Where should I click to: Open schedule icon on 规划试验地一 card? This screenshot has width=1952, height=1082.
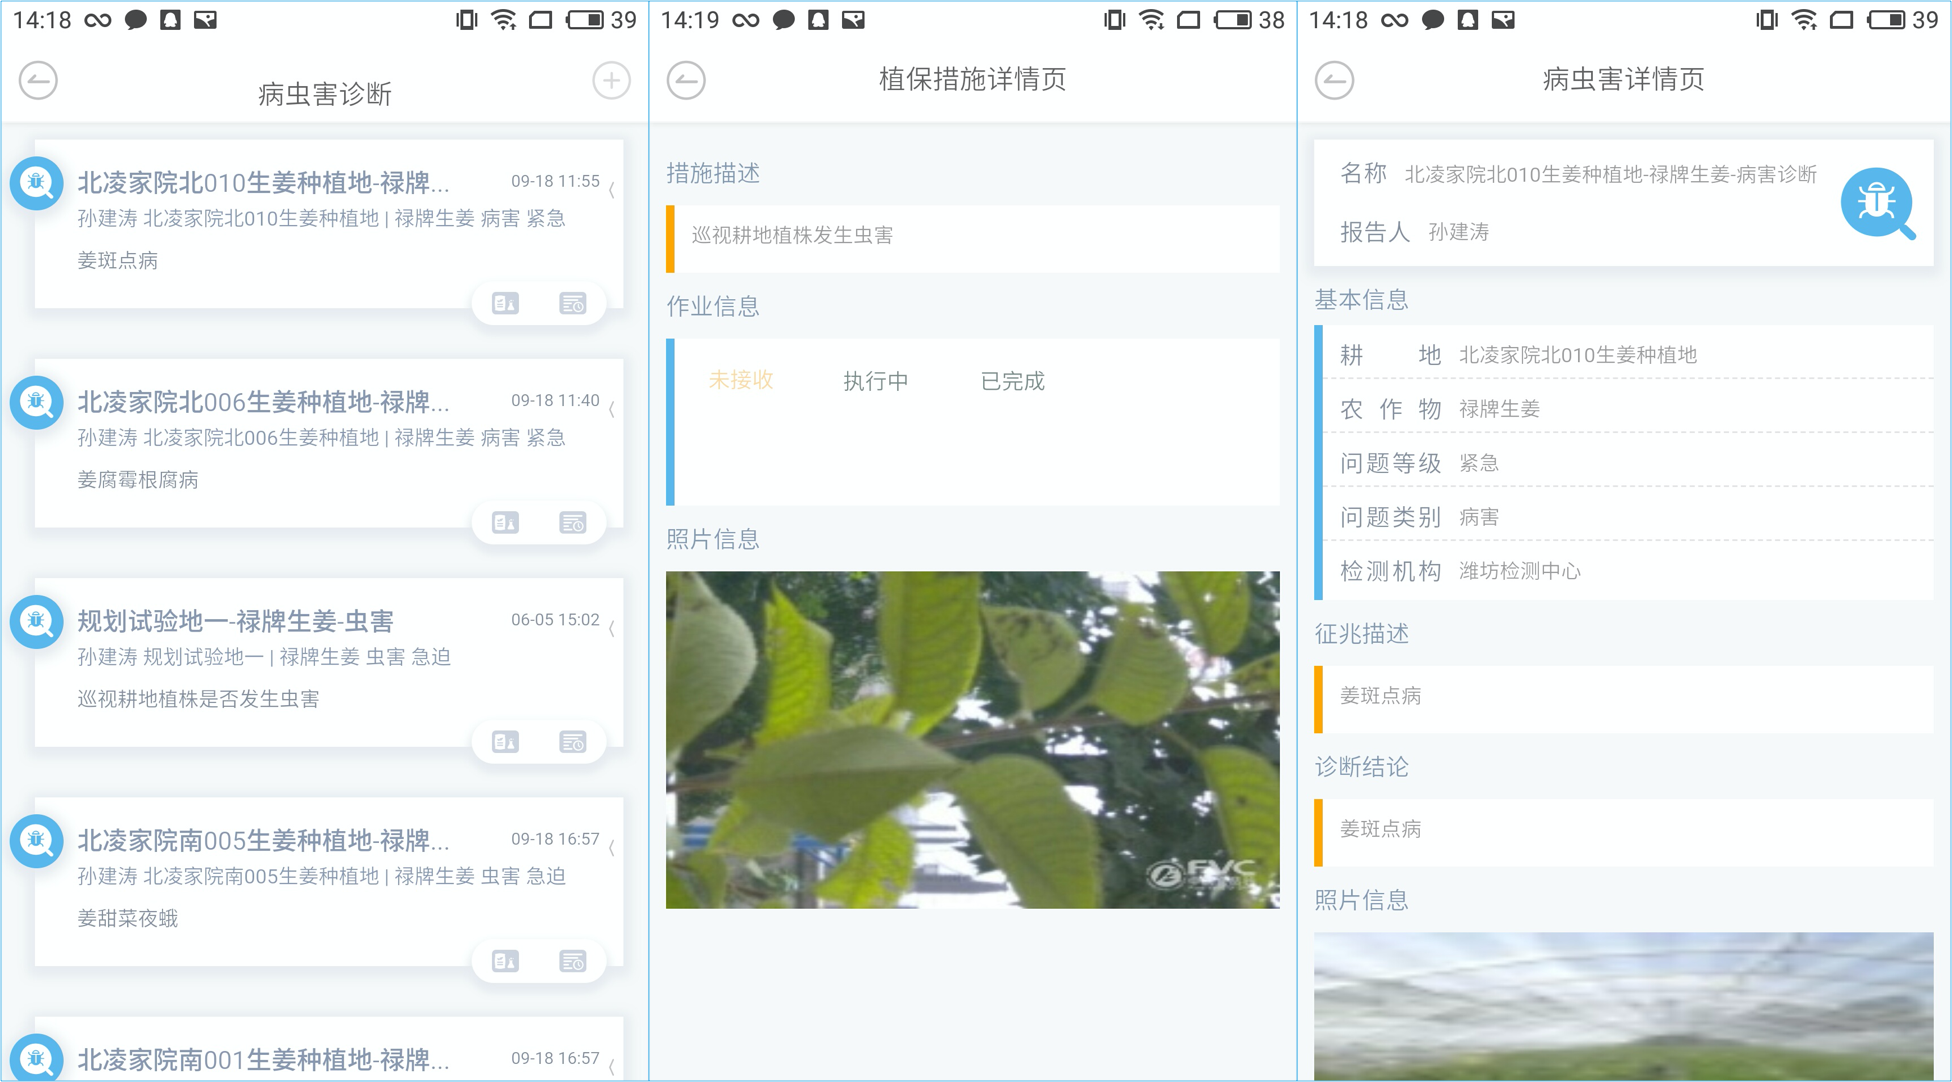(x=573, y=741)
